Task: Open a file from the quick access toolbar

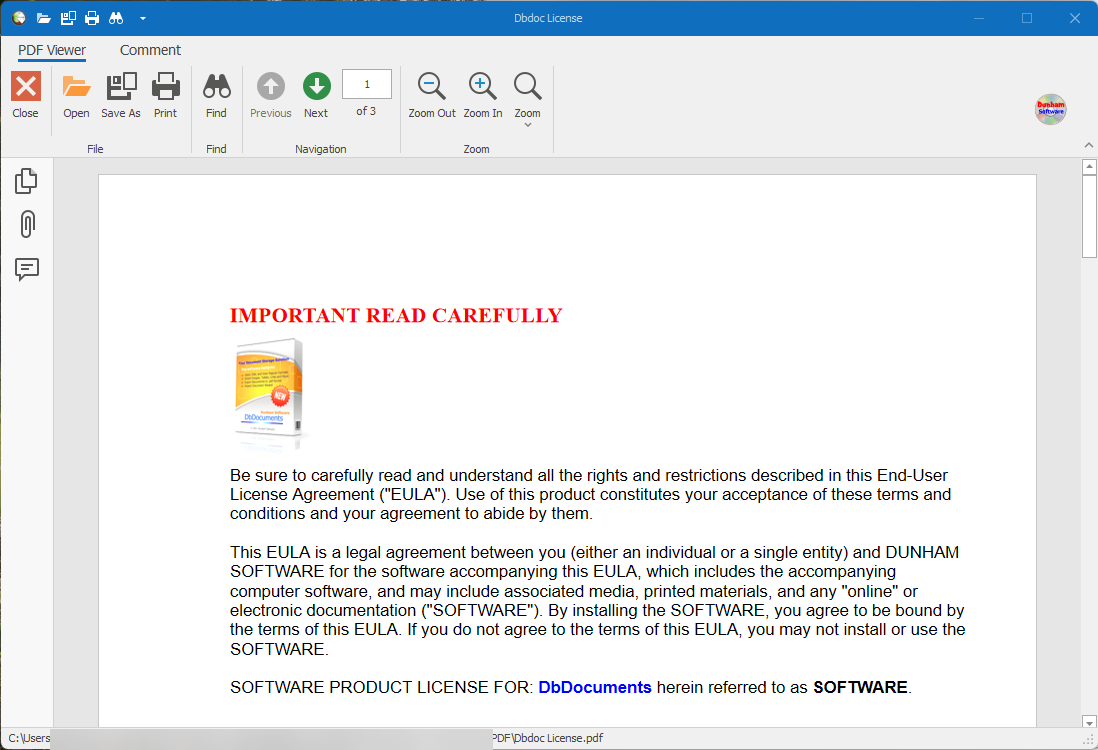Action: pos(43,17)
